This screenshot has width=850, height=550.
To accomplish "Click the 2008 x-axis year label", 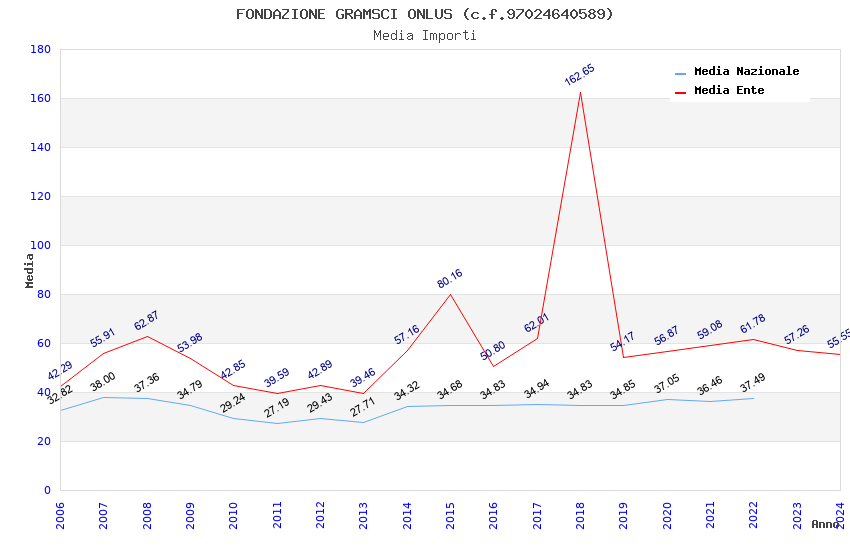I will click(146, 515).
